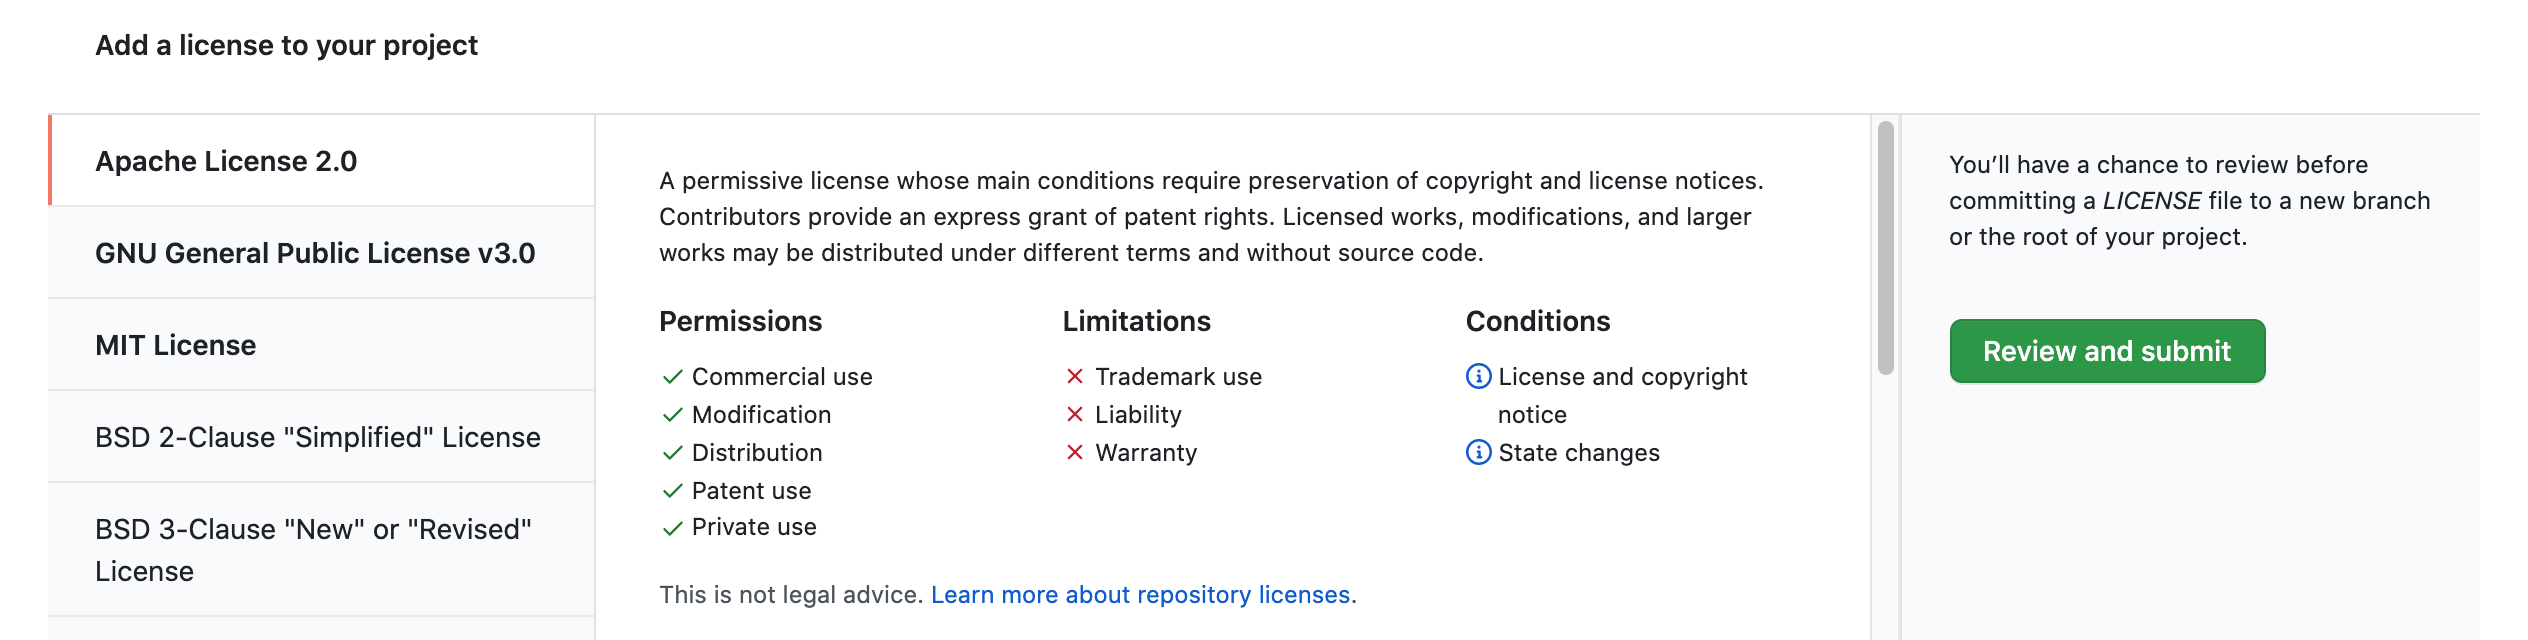Click the Review and submit button
This screenshot has width=2528, height=640.
coord(2107,351)
